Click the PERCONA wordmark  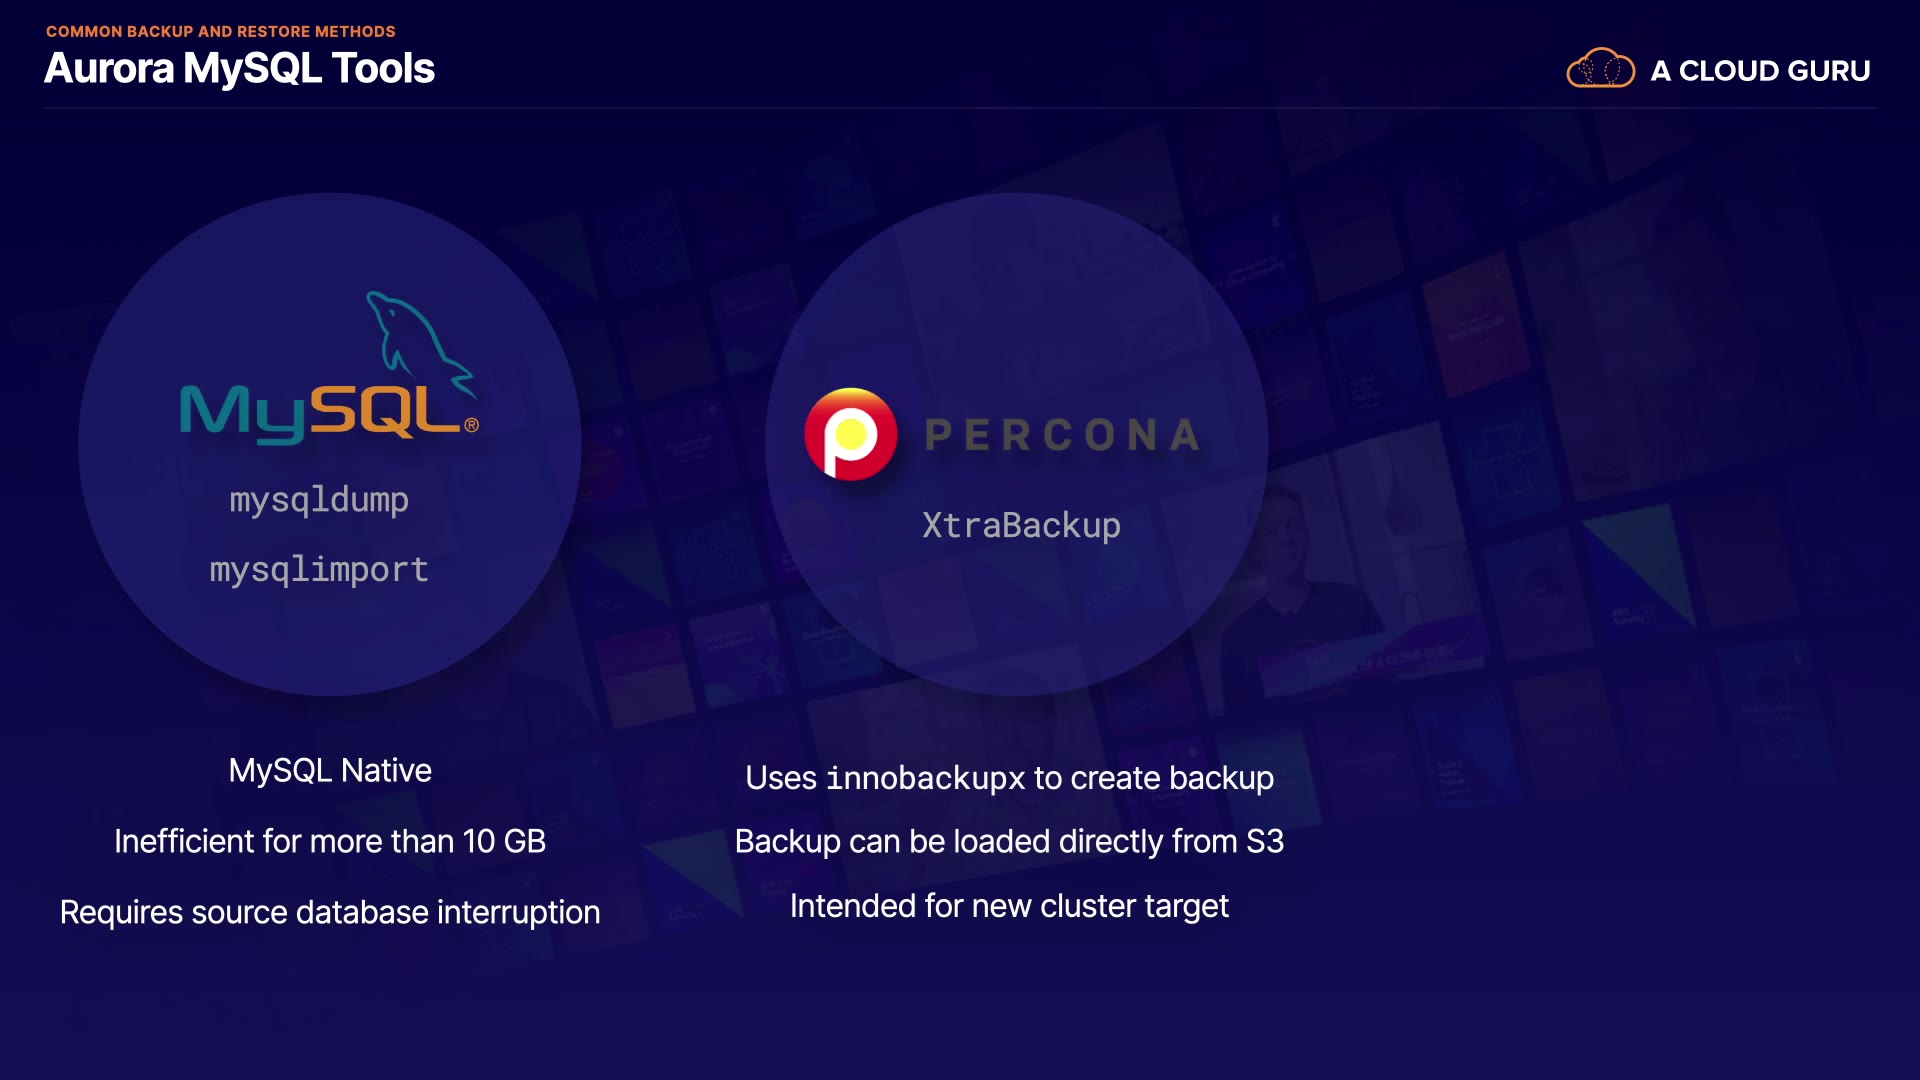(1062, 435)
